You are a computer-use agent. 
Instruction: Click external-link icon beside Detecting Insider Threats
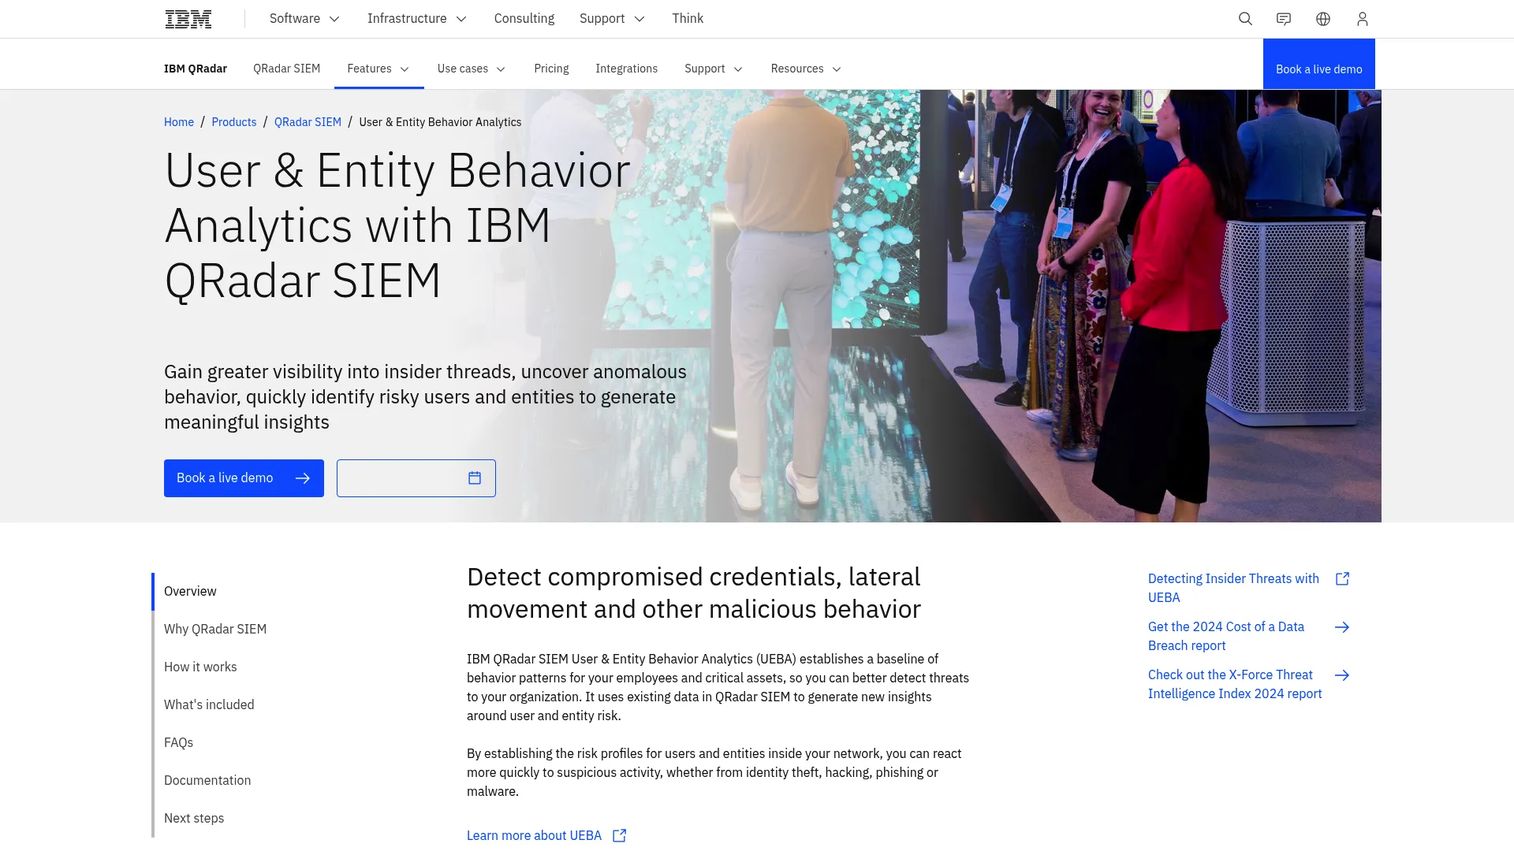[x=1342, y=579]
